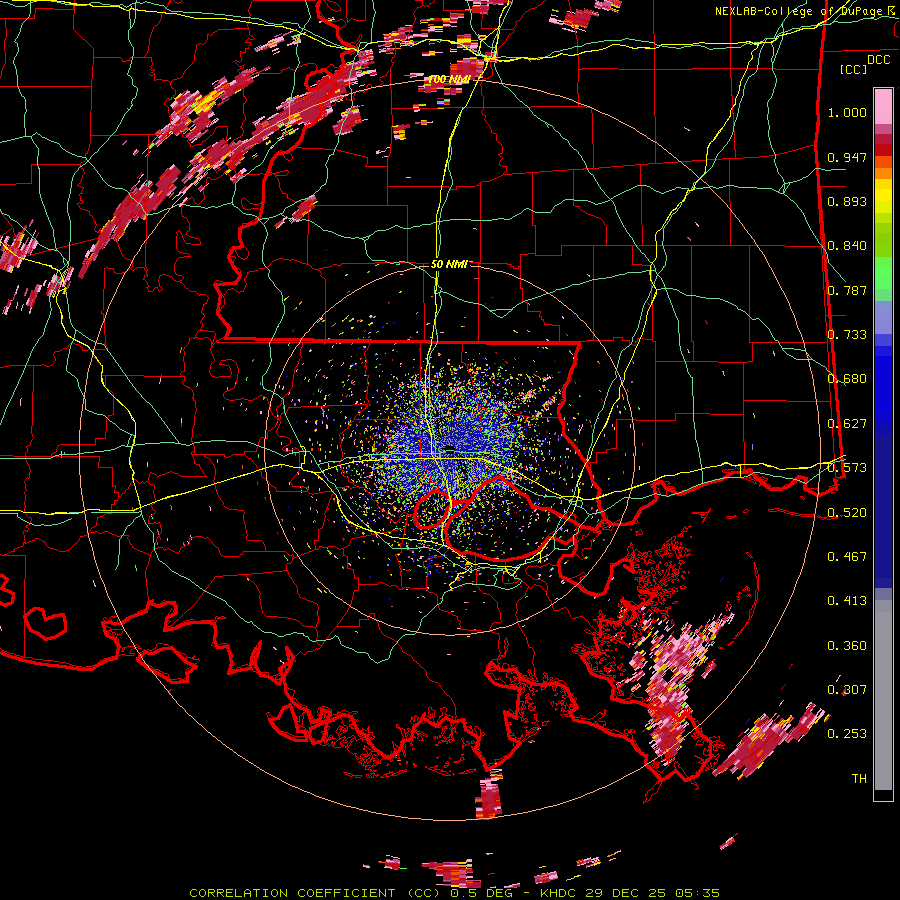The width and height of the screenshot is (900, 900).
Task: Select the 0.573 legend value
Action: (847, 468)
